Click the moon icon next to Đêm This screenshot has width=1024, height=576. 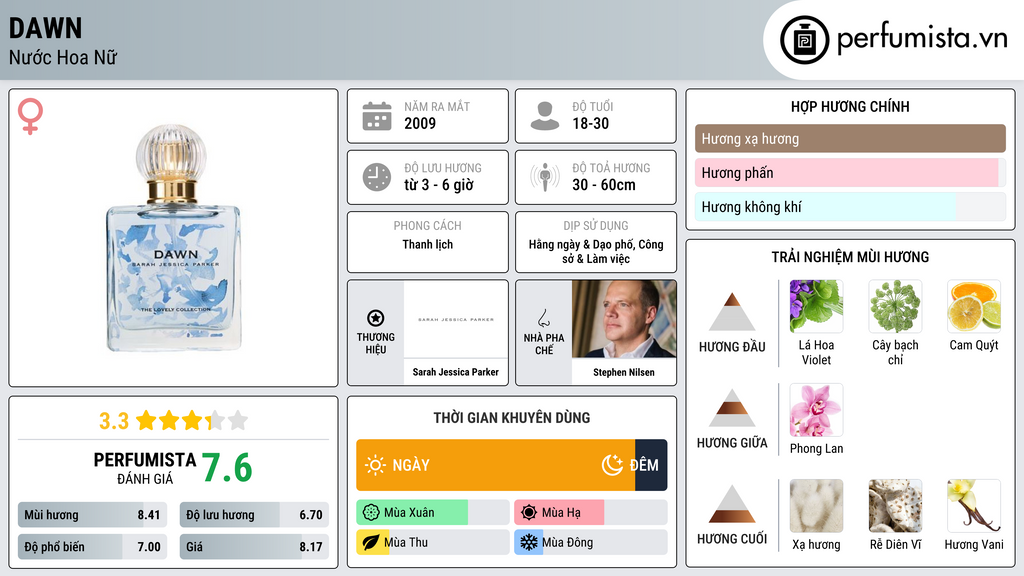612,465
